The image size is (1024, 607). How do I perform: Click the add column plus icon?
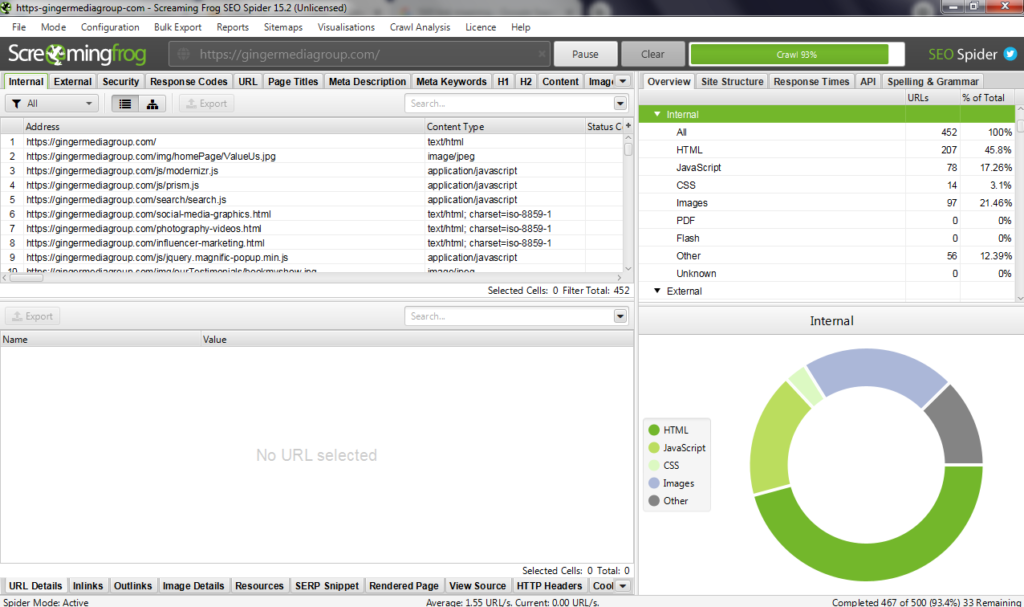point(628,125)
